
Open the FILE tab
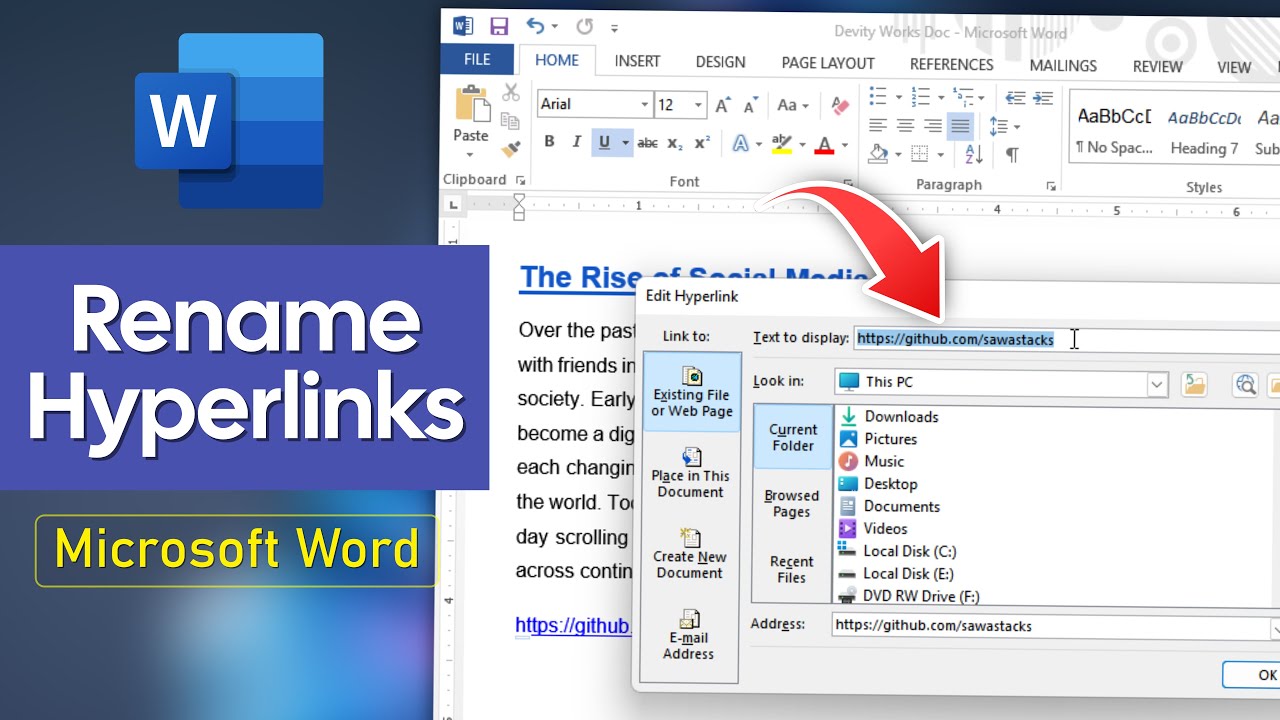point(478,60)
